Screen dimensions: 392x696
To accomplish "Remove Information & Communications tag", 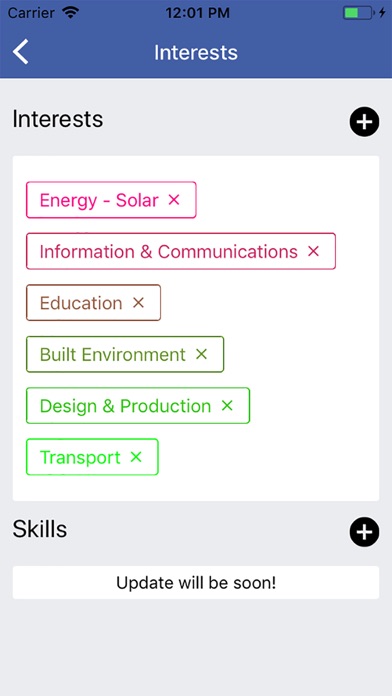I will point(313,251).
